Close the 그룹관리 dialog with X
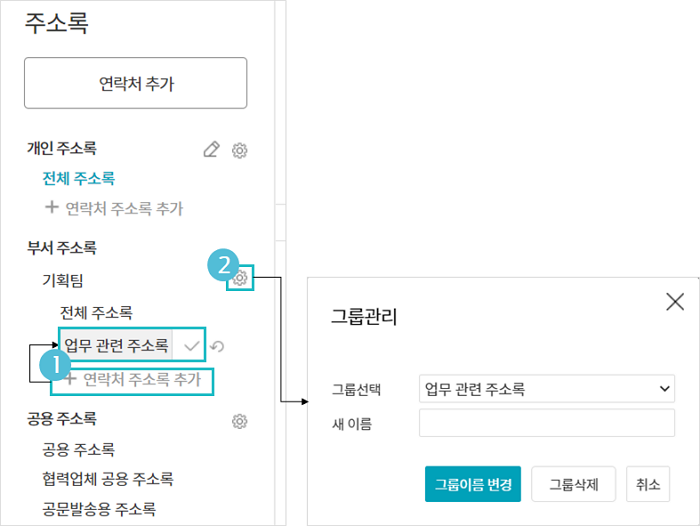 [675, 301]
